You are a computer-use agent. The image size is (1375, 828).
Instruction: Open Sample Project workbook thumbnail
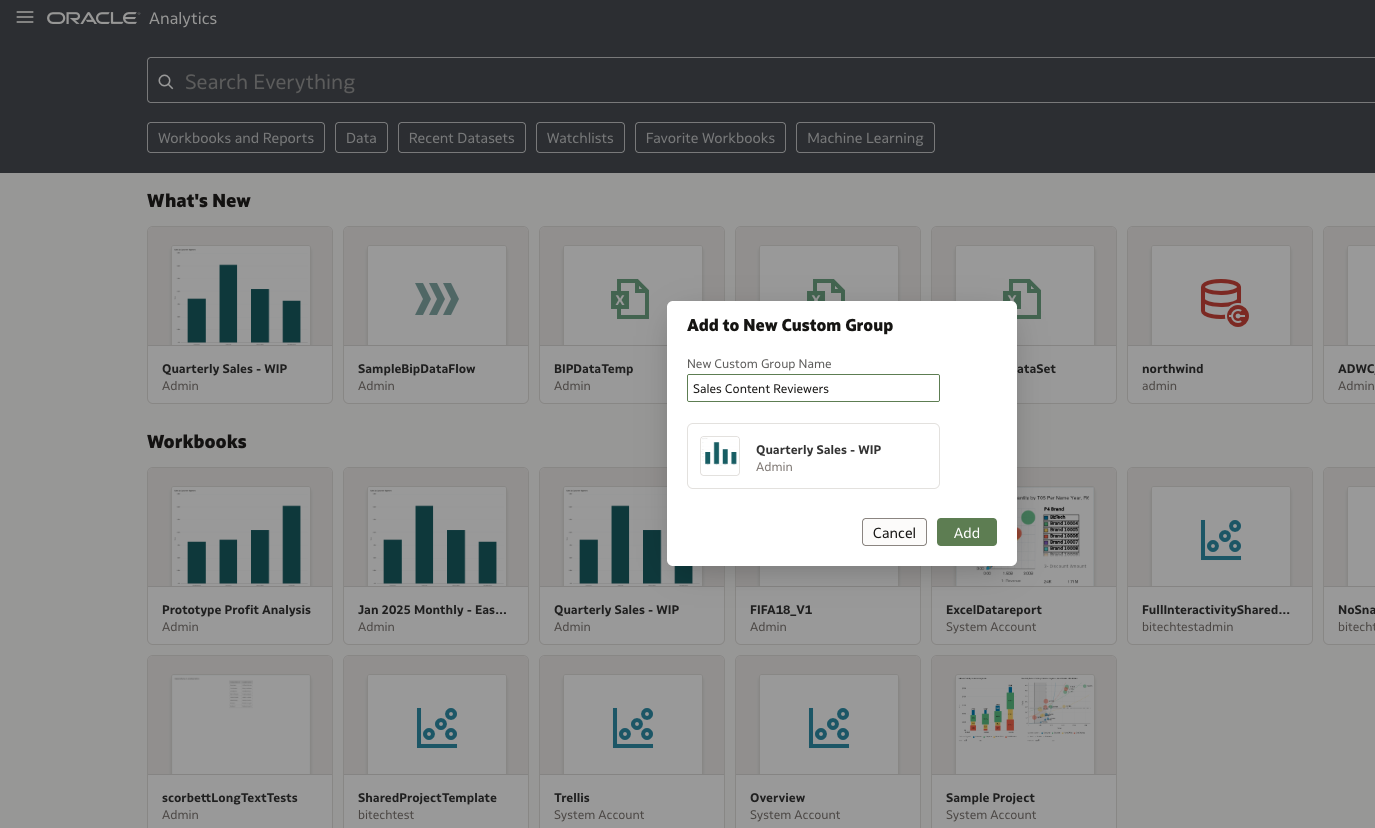click(1024, 725)
